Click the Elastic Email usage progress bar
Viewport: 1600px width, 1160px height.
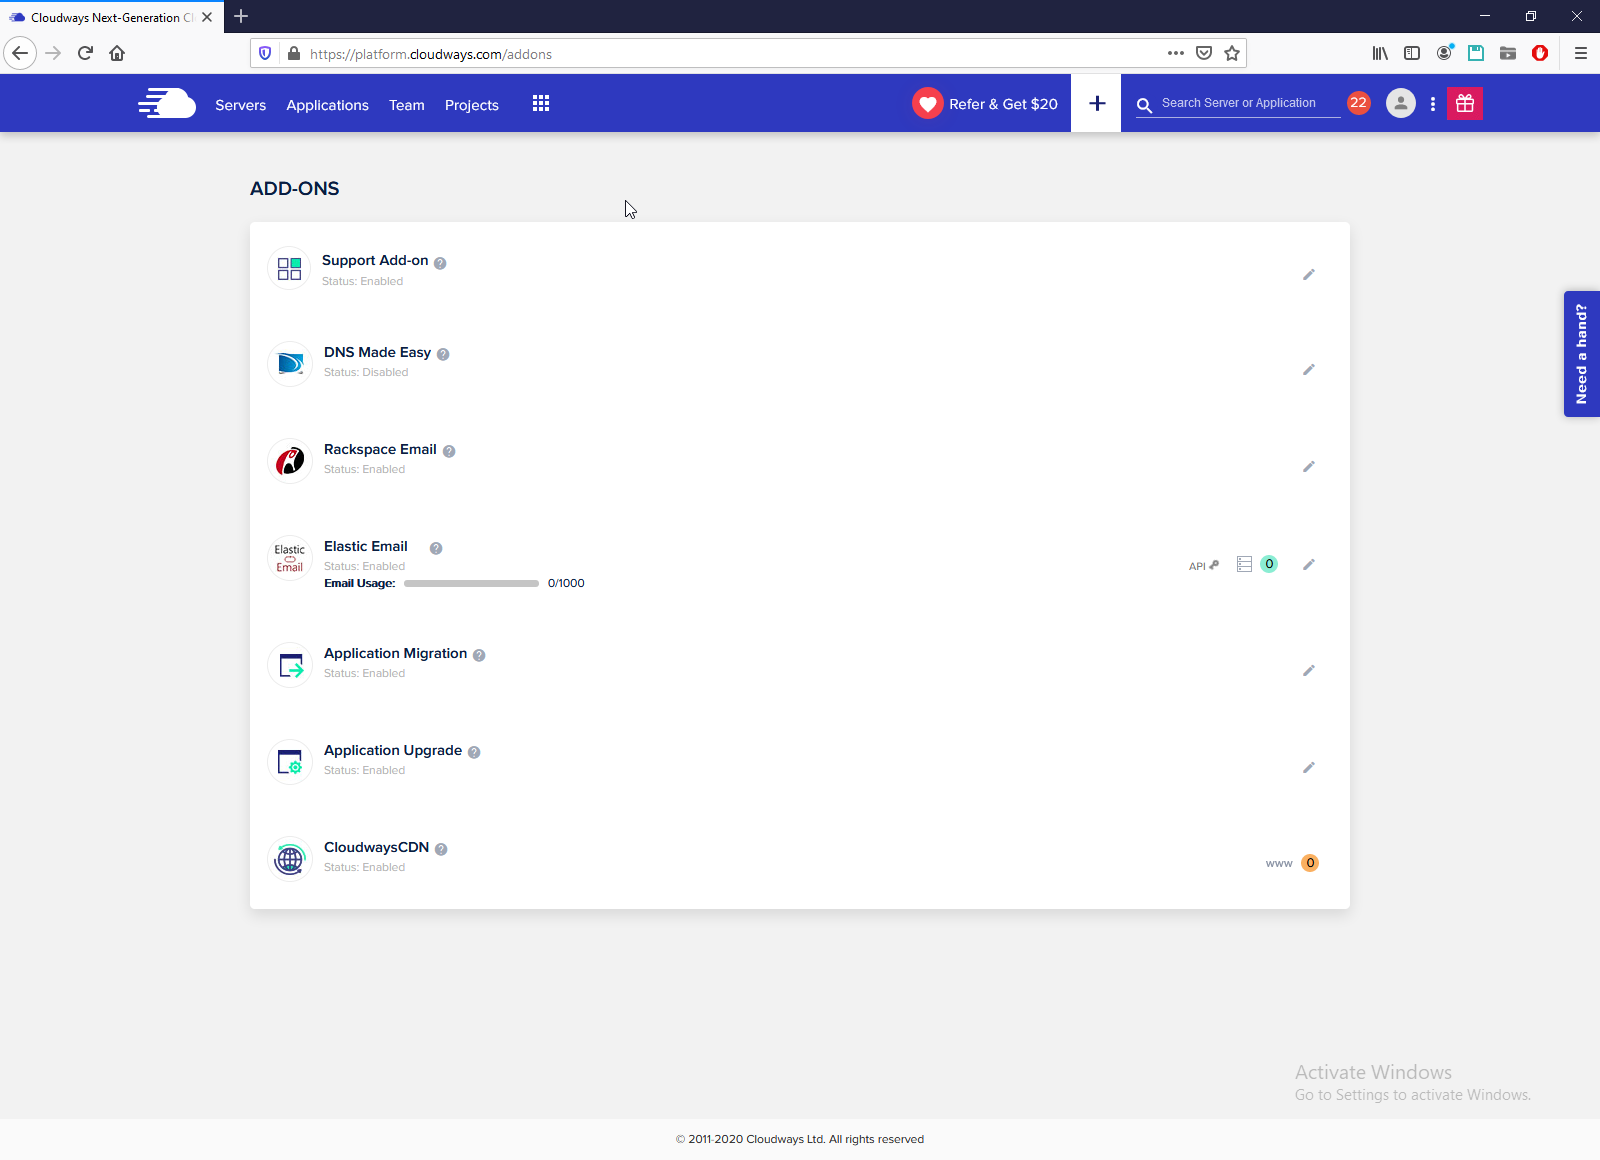click(x=471, y=583)
